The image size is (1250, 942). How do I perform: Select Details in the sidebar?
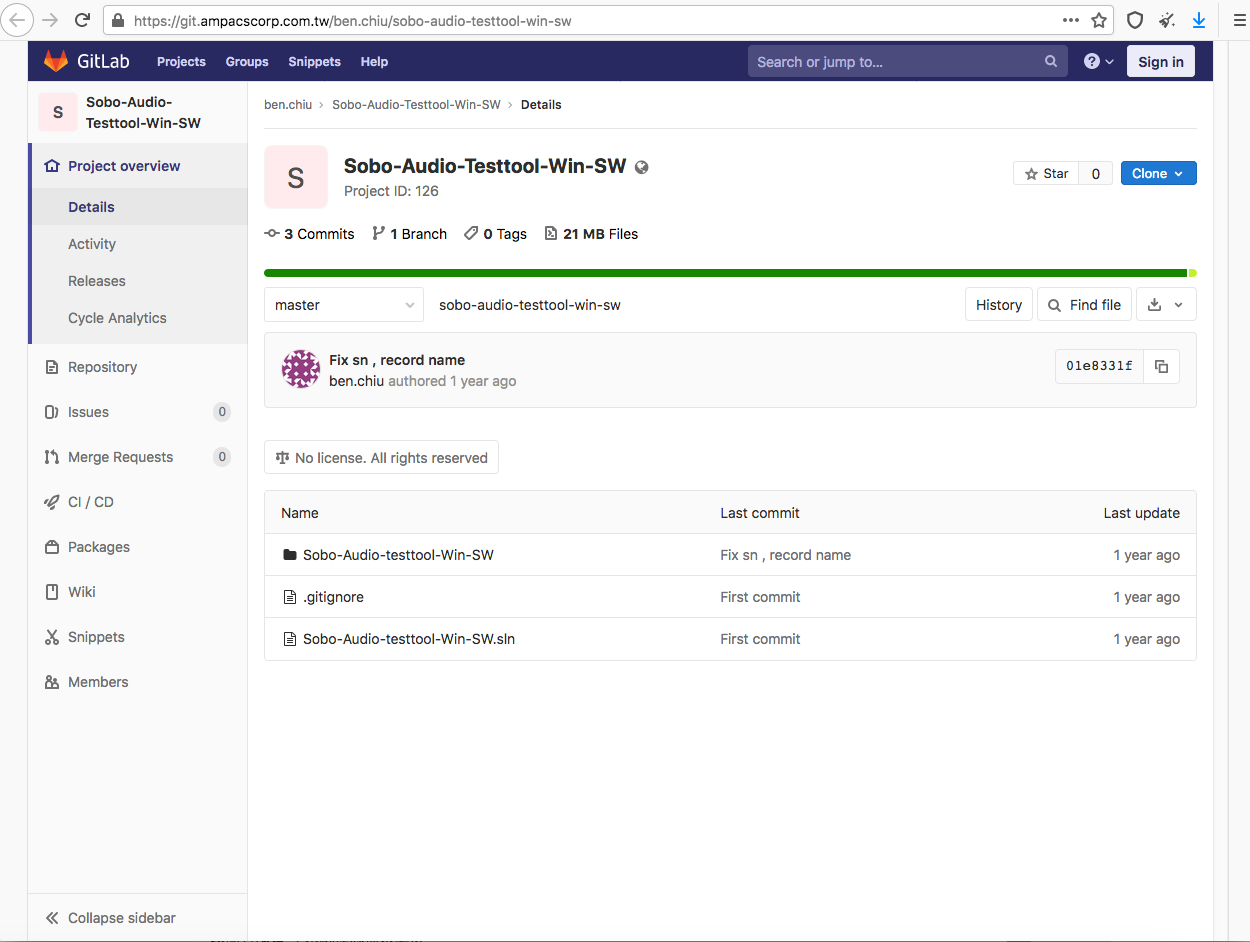138,207
